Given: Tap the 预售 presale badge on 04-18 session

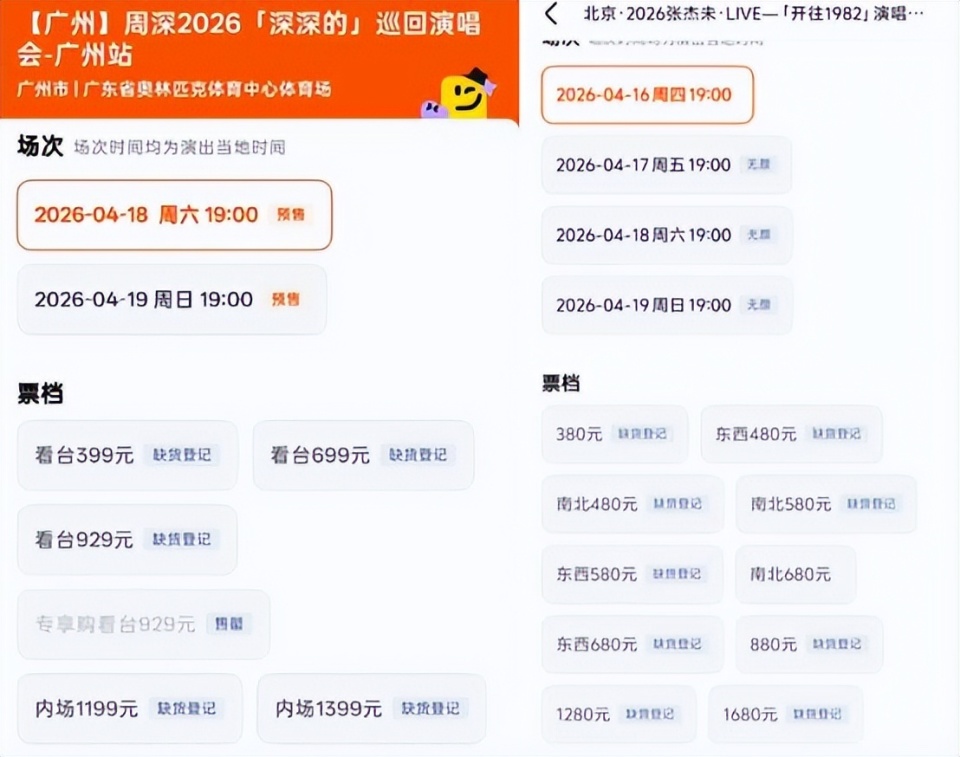Looking at the screenshot, I should [294, 214].
